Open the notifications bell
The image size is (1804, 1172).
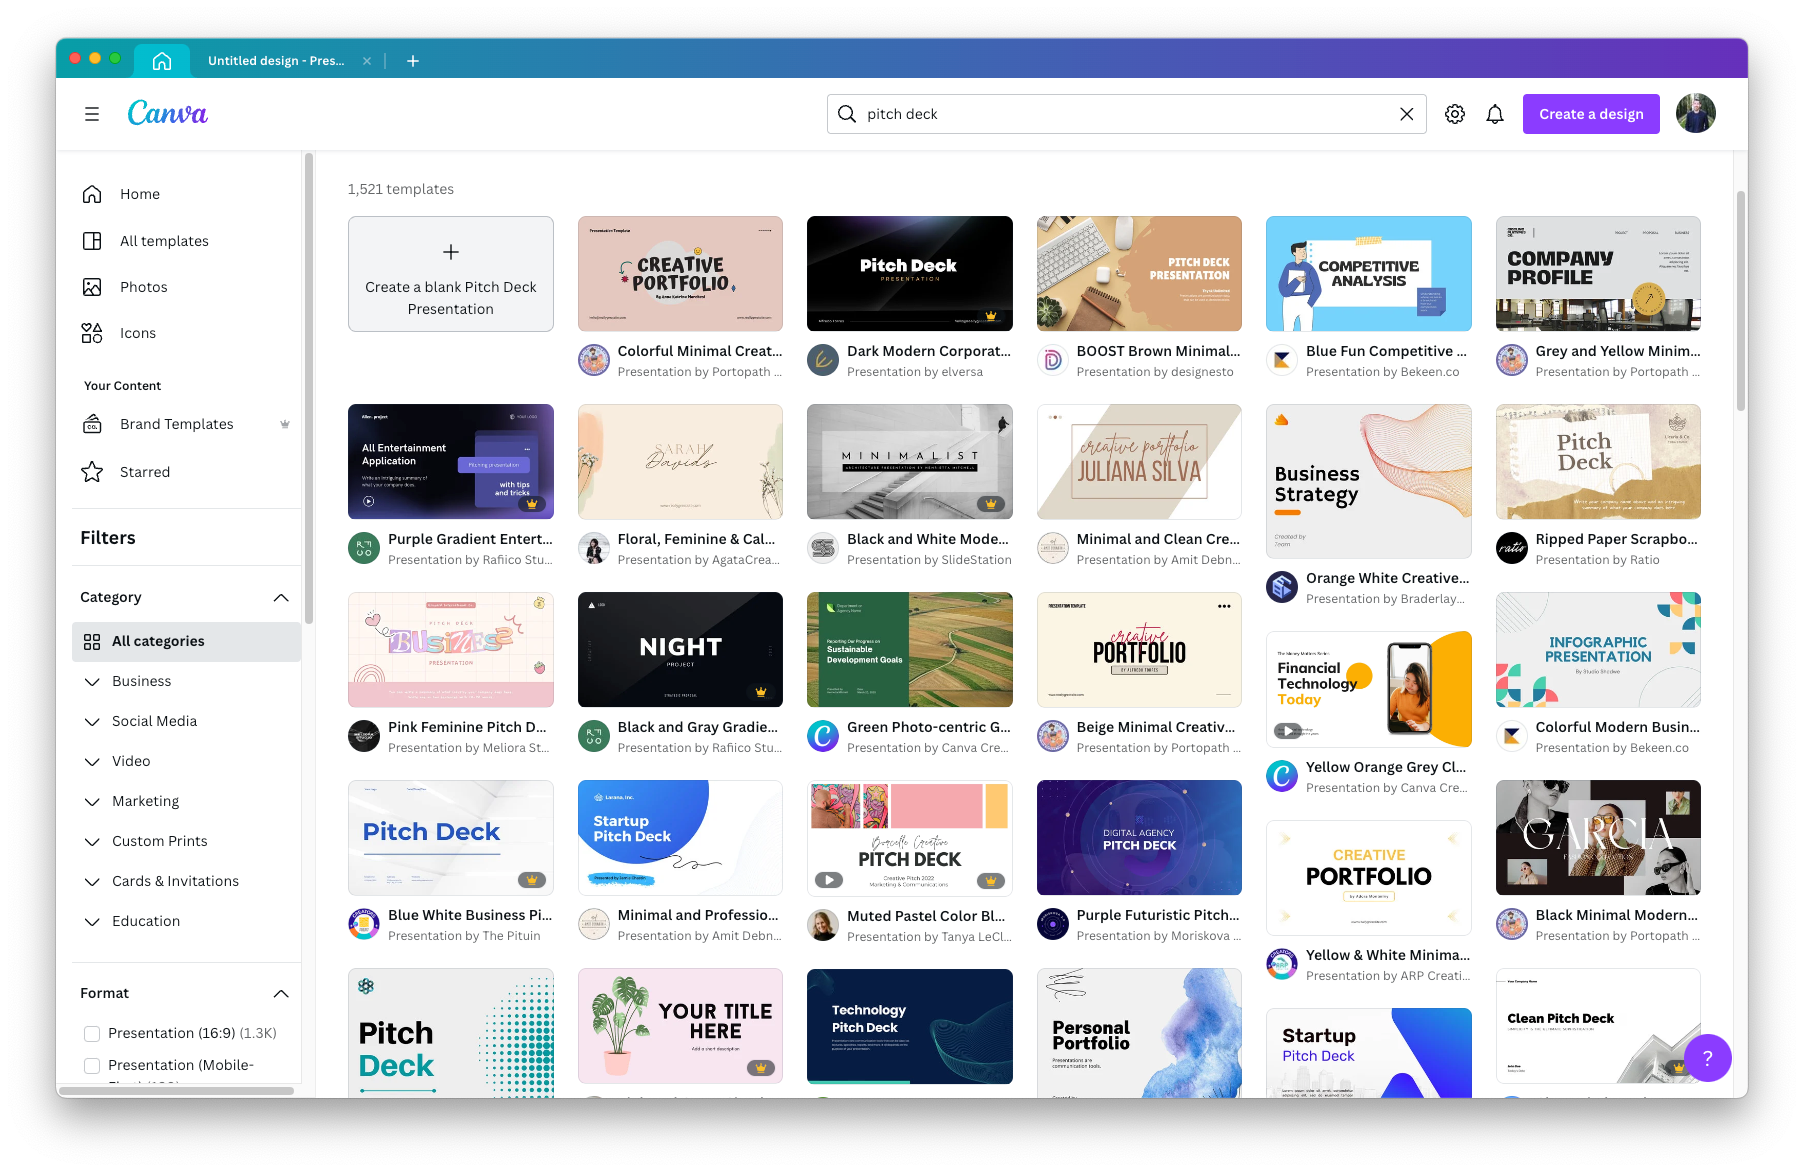1495,114
